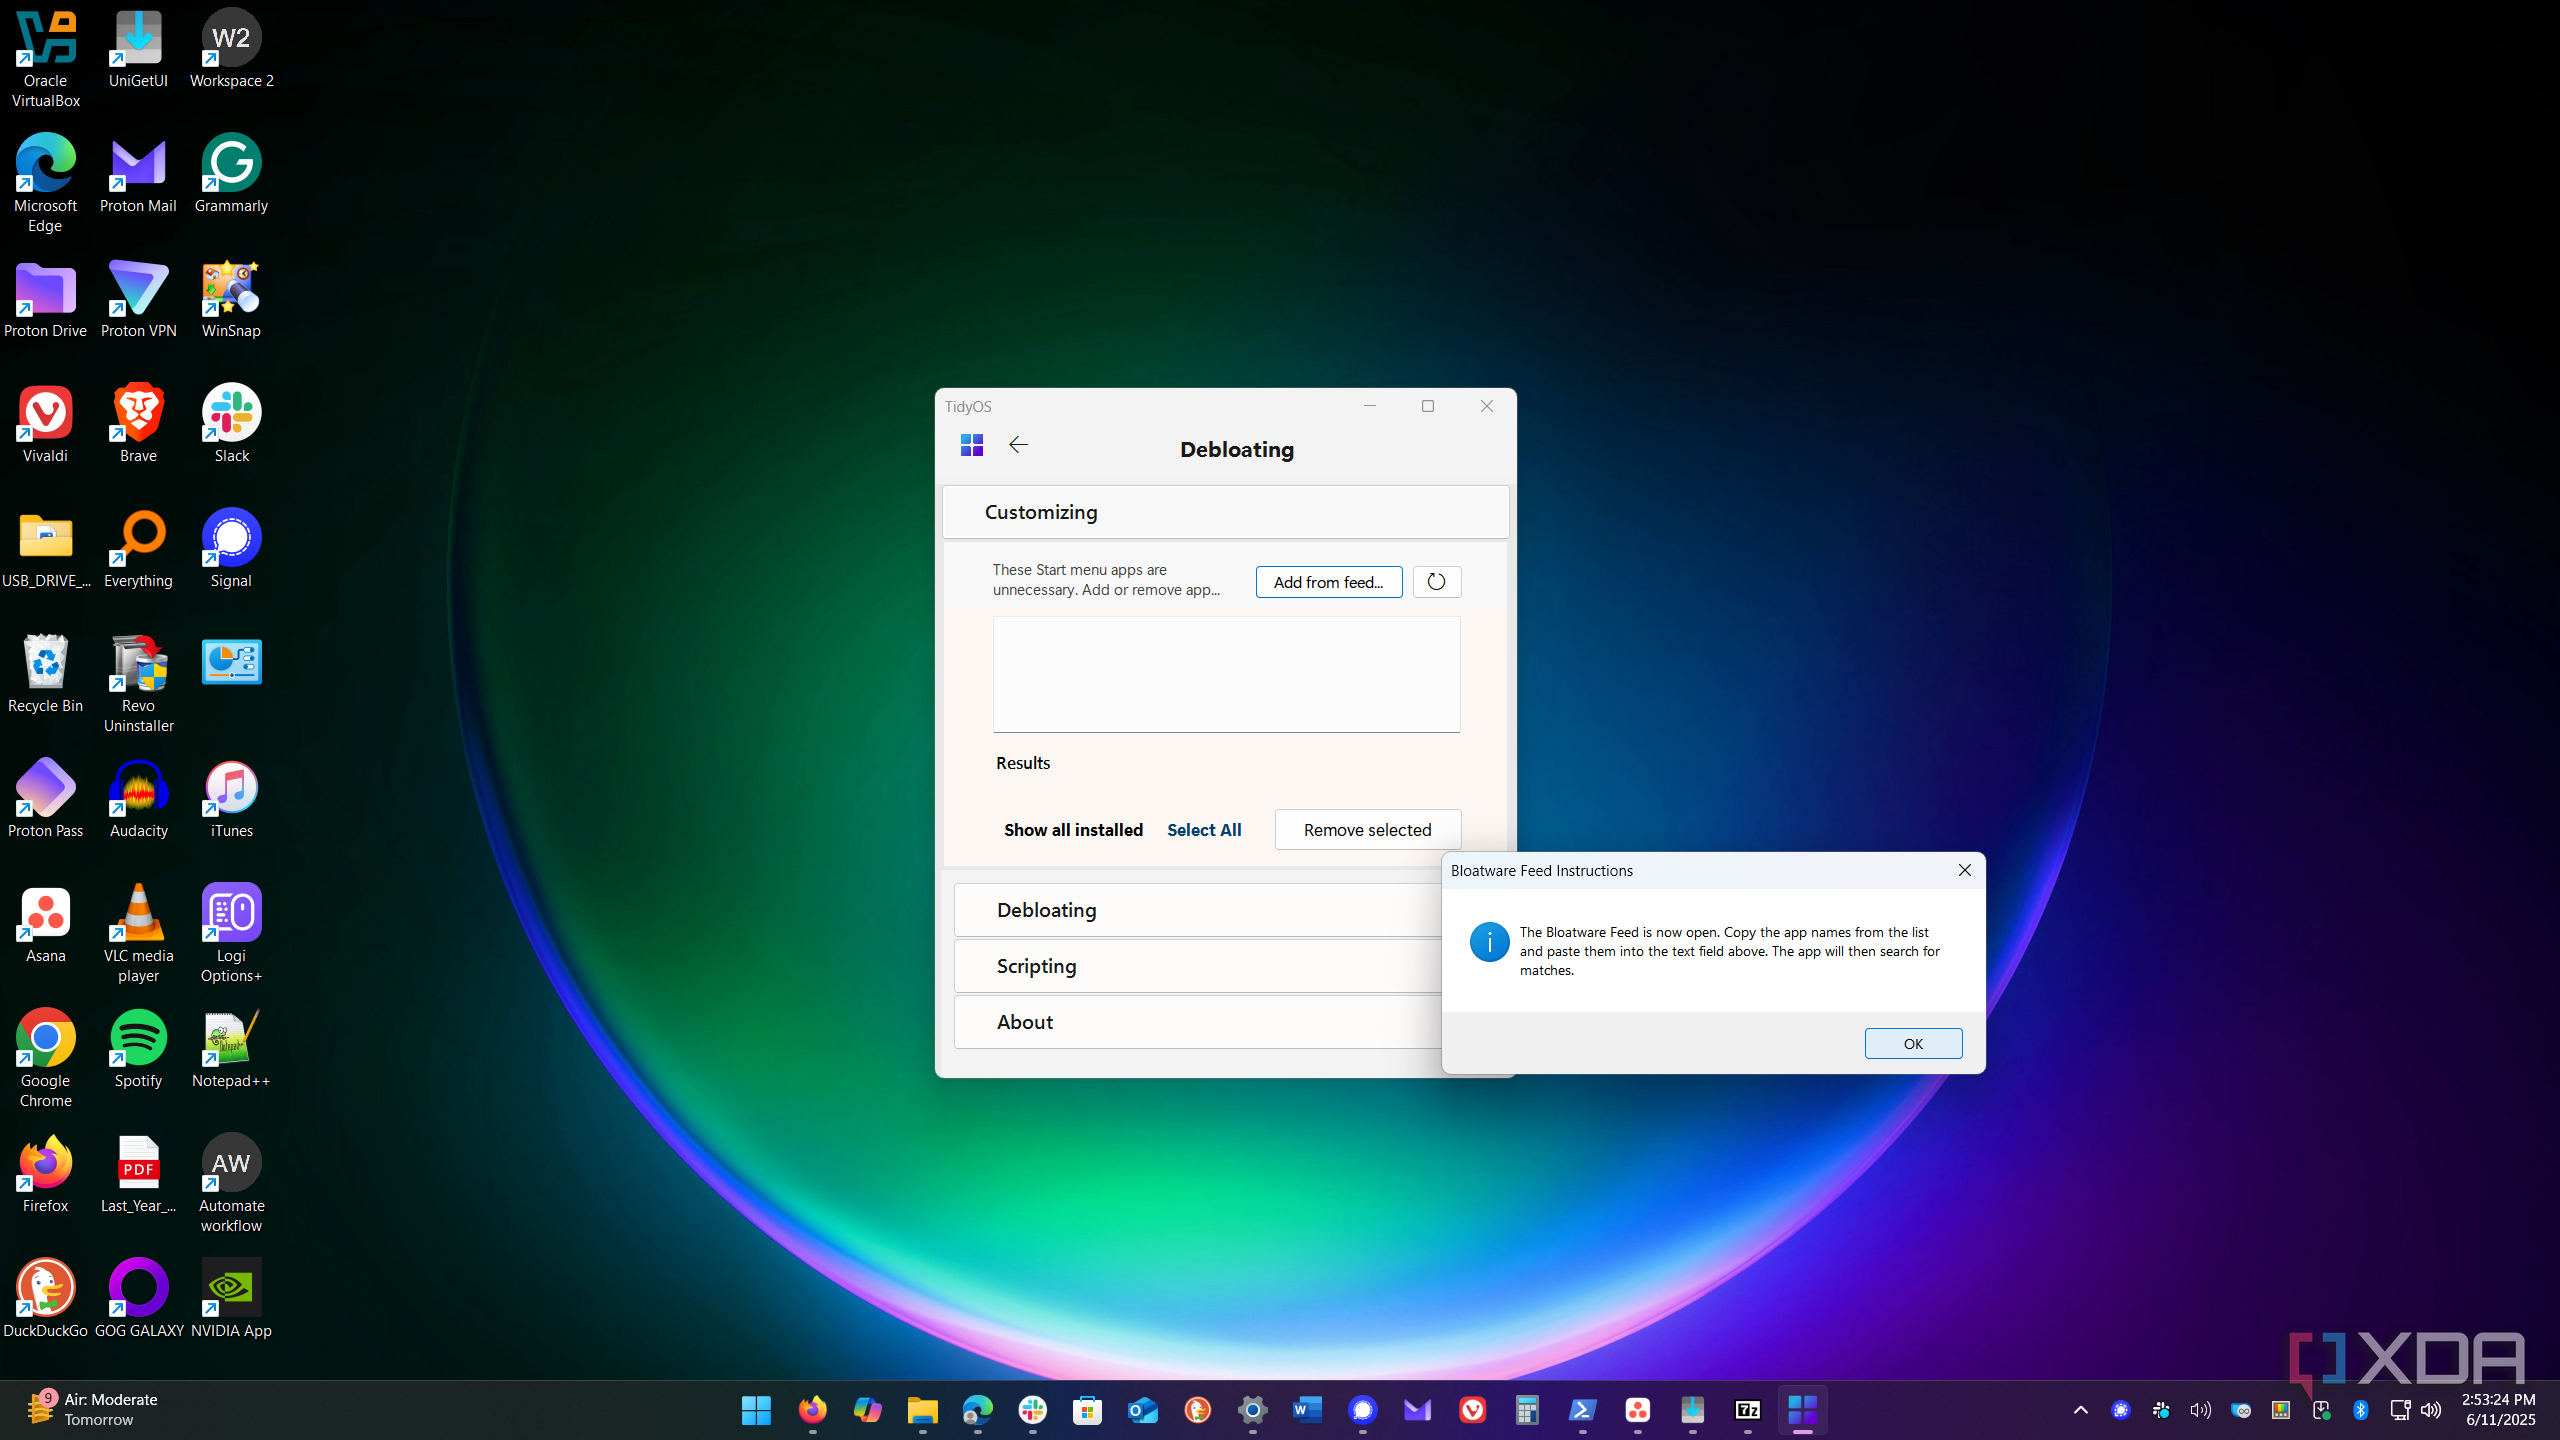The image size is (2560, 1440).
Task: Open Slack desktop shortcut
Action: click(231, 424)
